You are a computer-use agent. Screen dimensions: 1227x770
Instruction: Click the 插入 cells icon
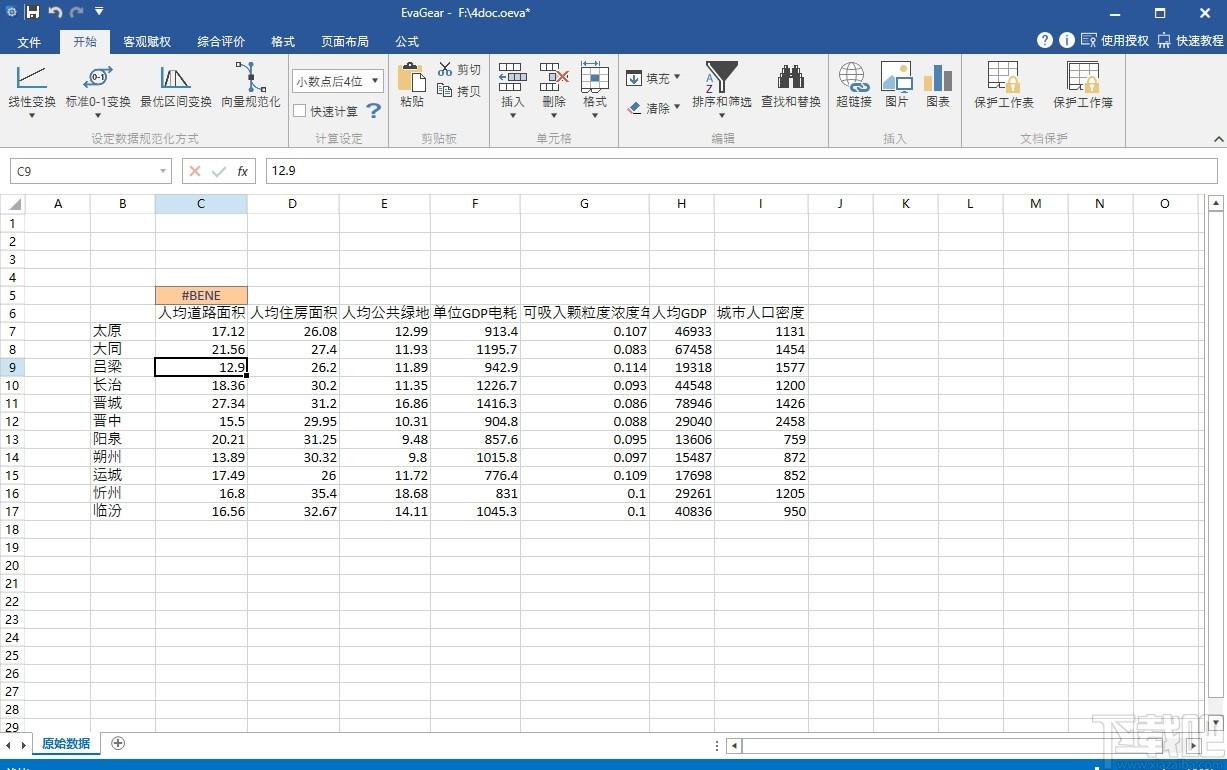pyautogui.click(x=513, y=77)
